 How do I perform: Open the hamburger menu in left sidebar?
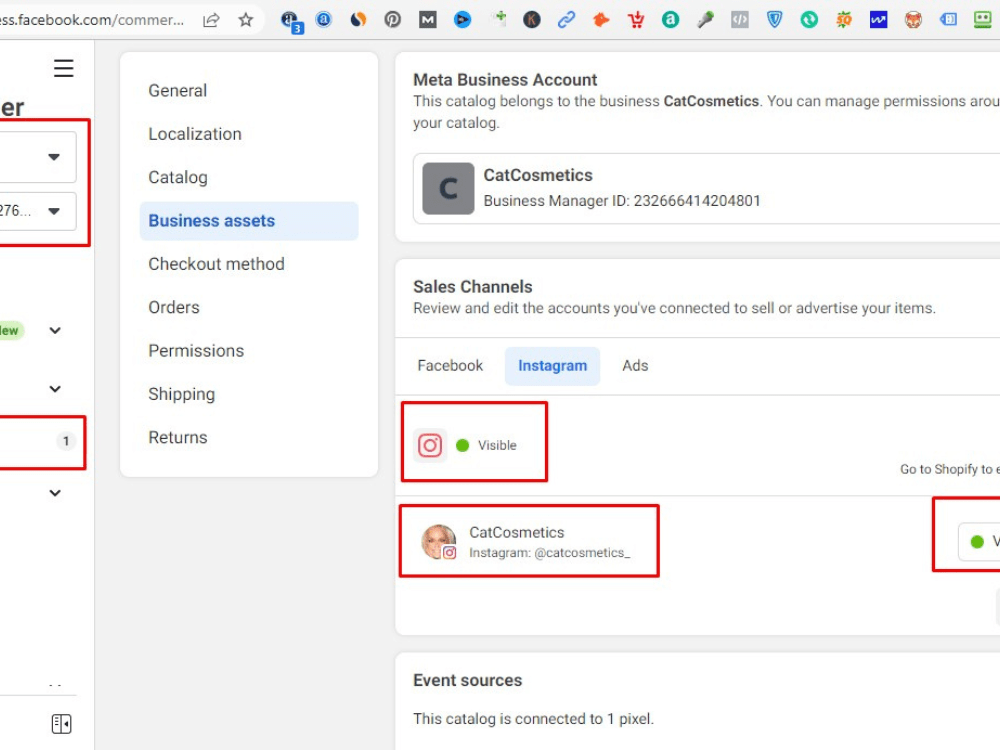click(63, 68)
